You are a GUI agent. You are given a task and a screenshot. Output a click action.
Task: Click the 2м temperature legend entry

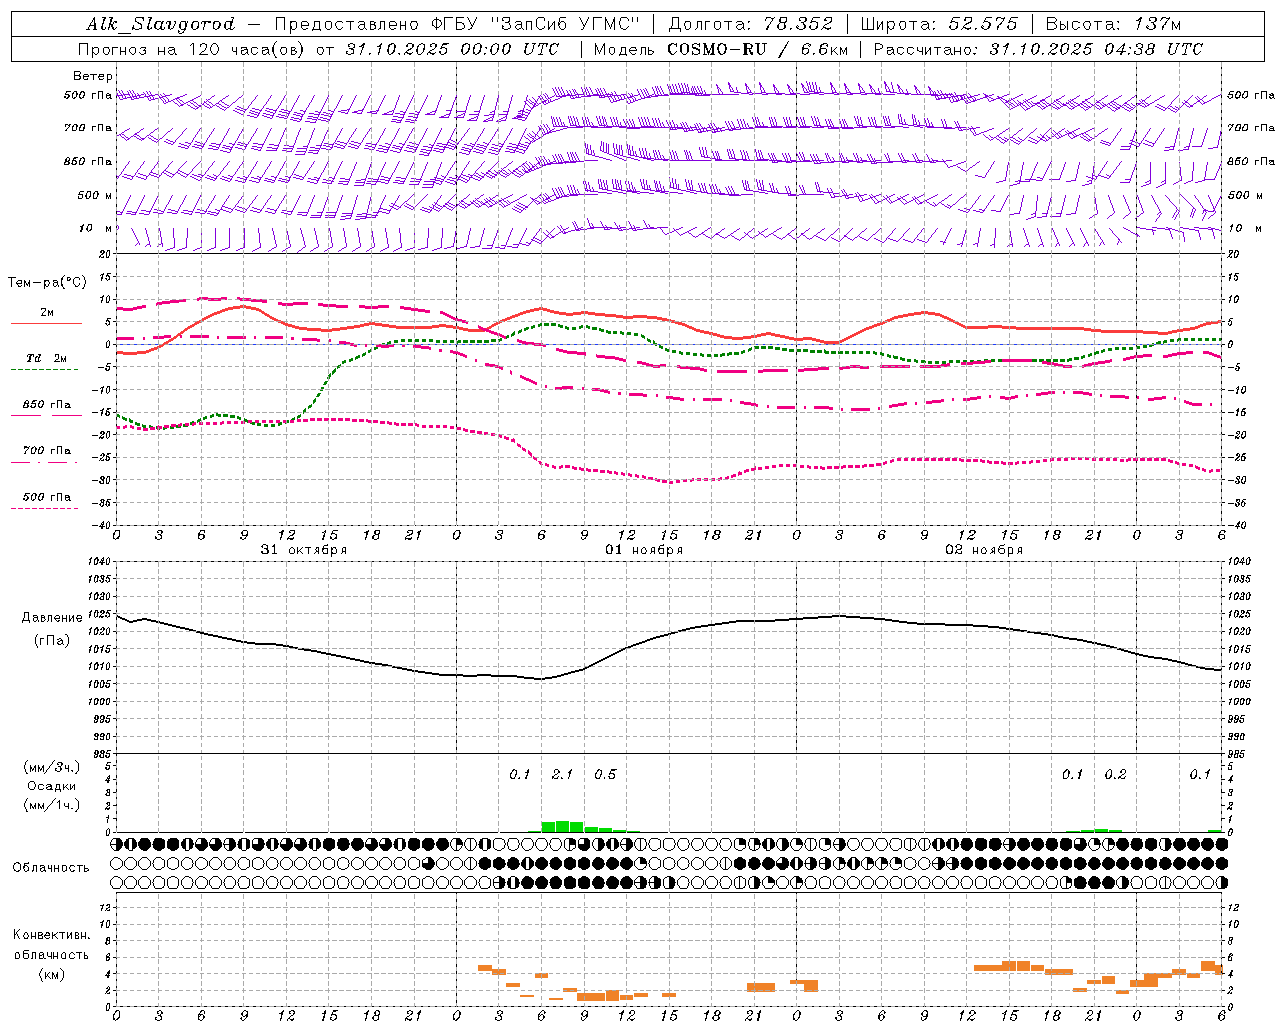(x=47, y=312)
